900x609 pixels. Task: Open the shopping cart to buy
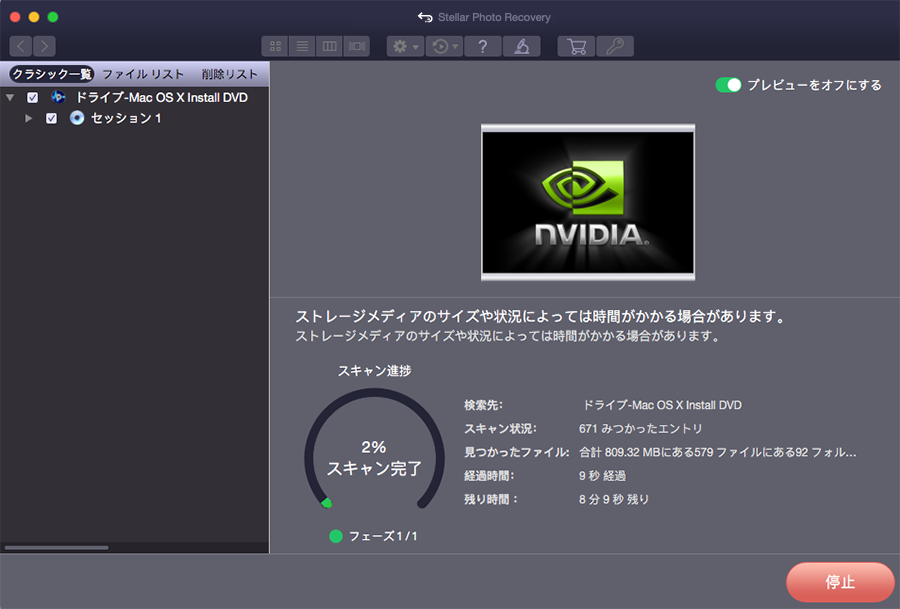tap(576, 46)
